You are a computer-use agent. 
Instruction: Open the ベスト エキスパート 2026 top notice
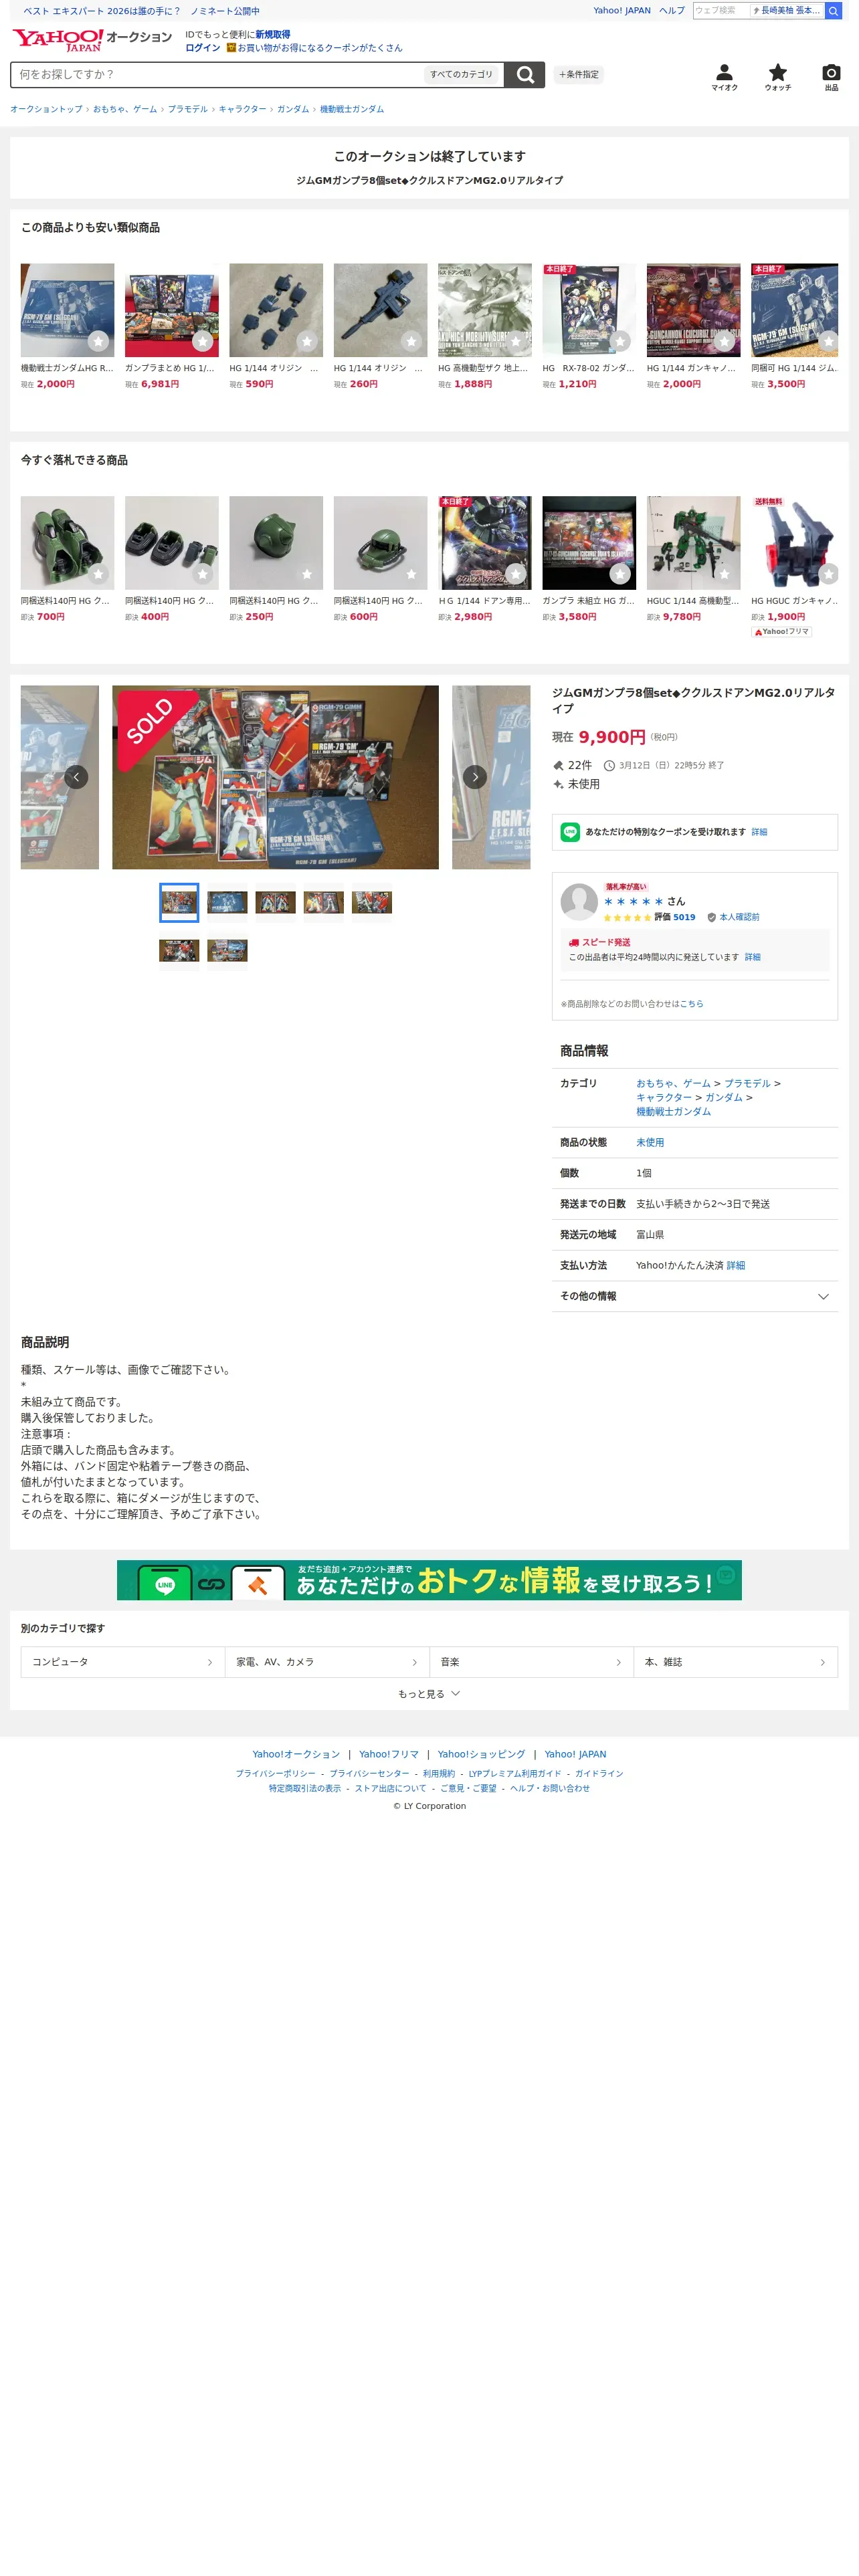coord(141,11)
